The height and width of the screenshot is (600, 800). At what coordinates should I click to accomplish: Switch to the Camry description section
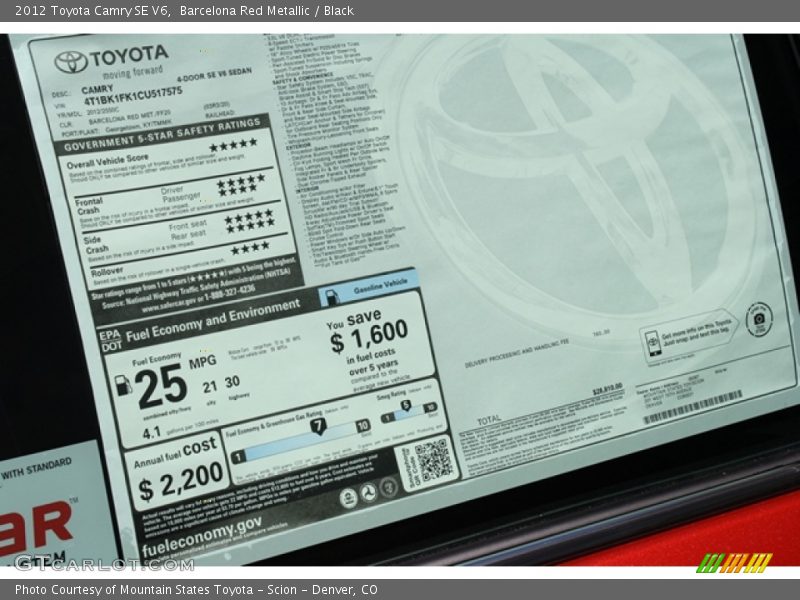(99, 87)
